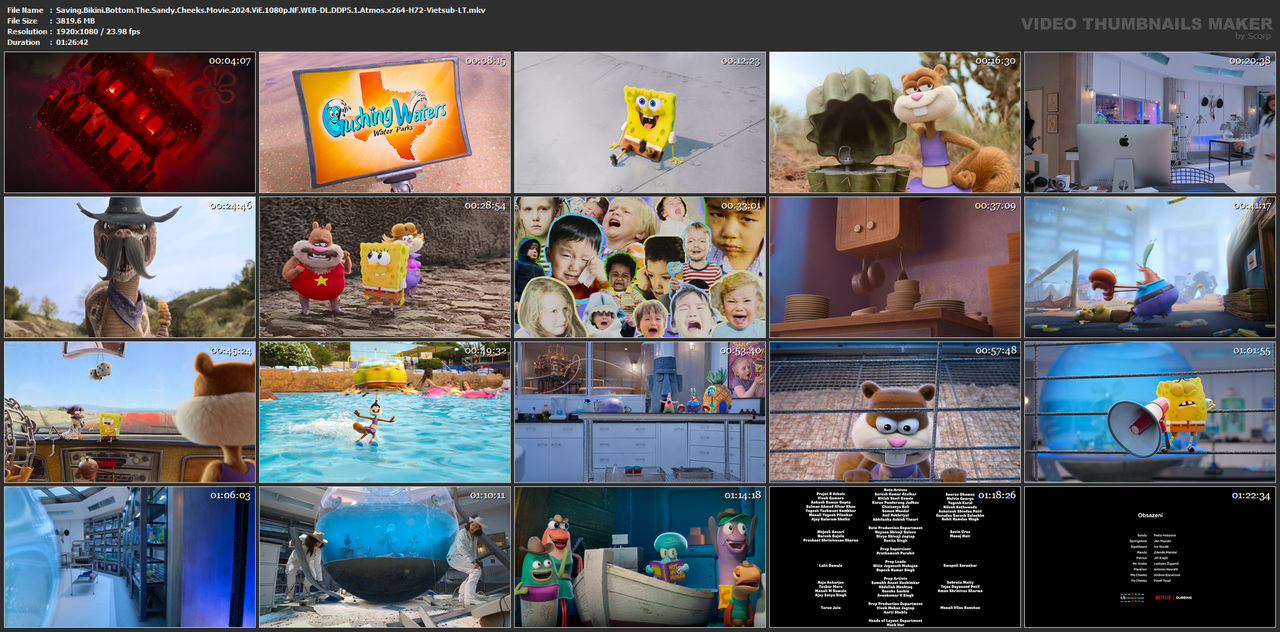The height and width of the screenshot is (632, 1280).
Task: Click the resolution value 1920x1080 / 23.98 fps
Action: pyautogui.click(x=98, y=31)
